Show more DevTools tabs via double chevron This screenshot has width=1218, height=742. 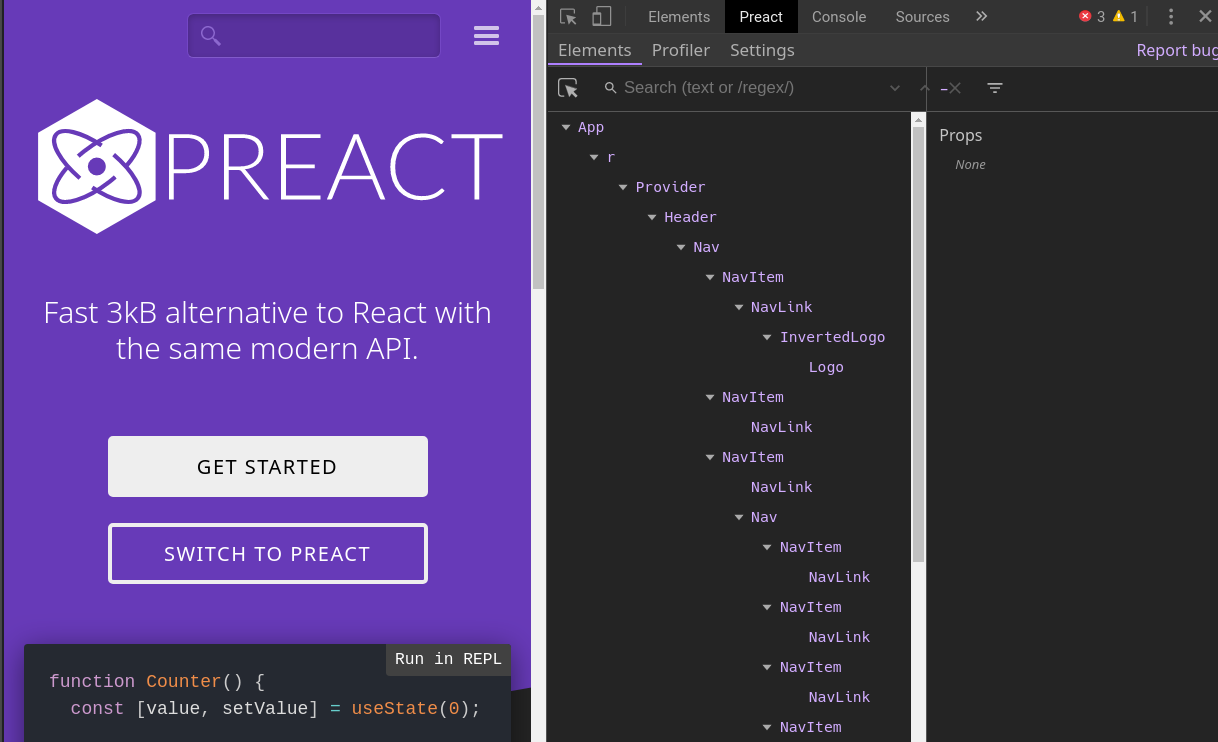981,16
